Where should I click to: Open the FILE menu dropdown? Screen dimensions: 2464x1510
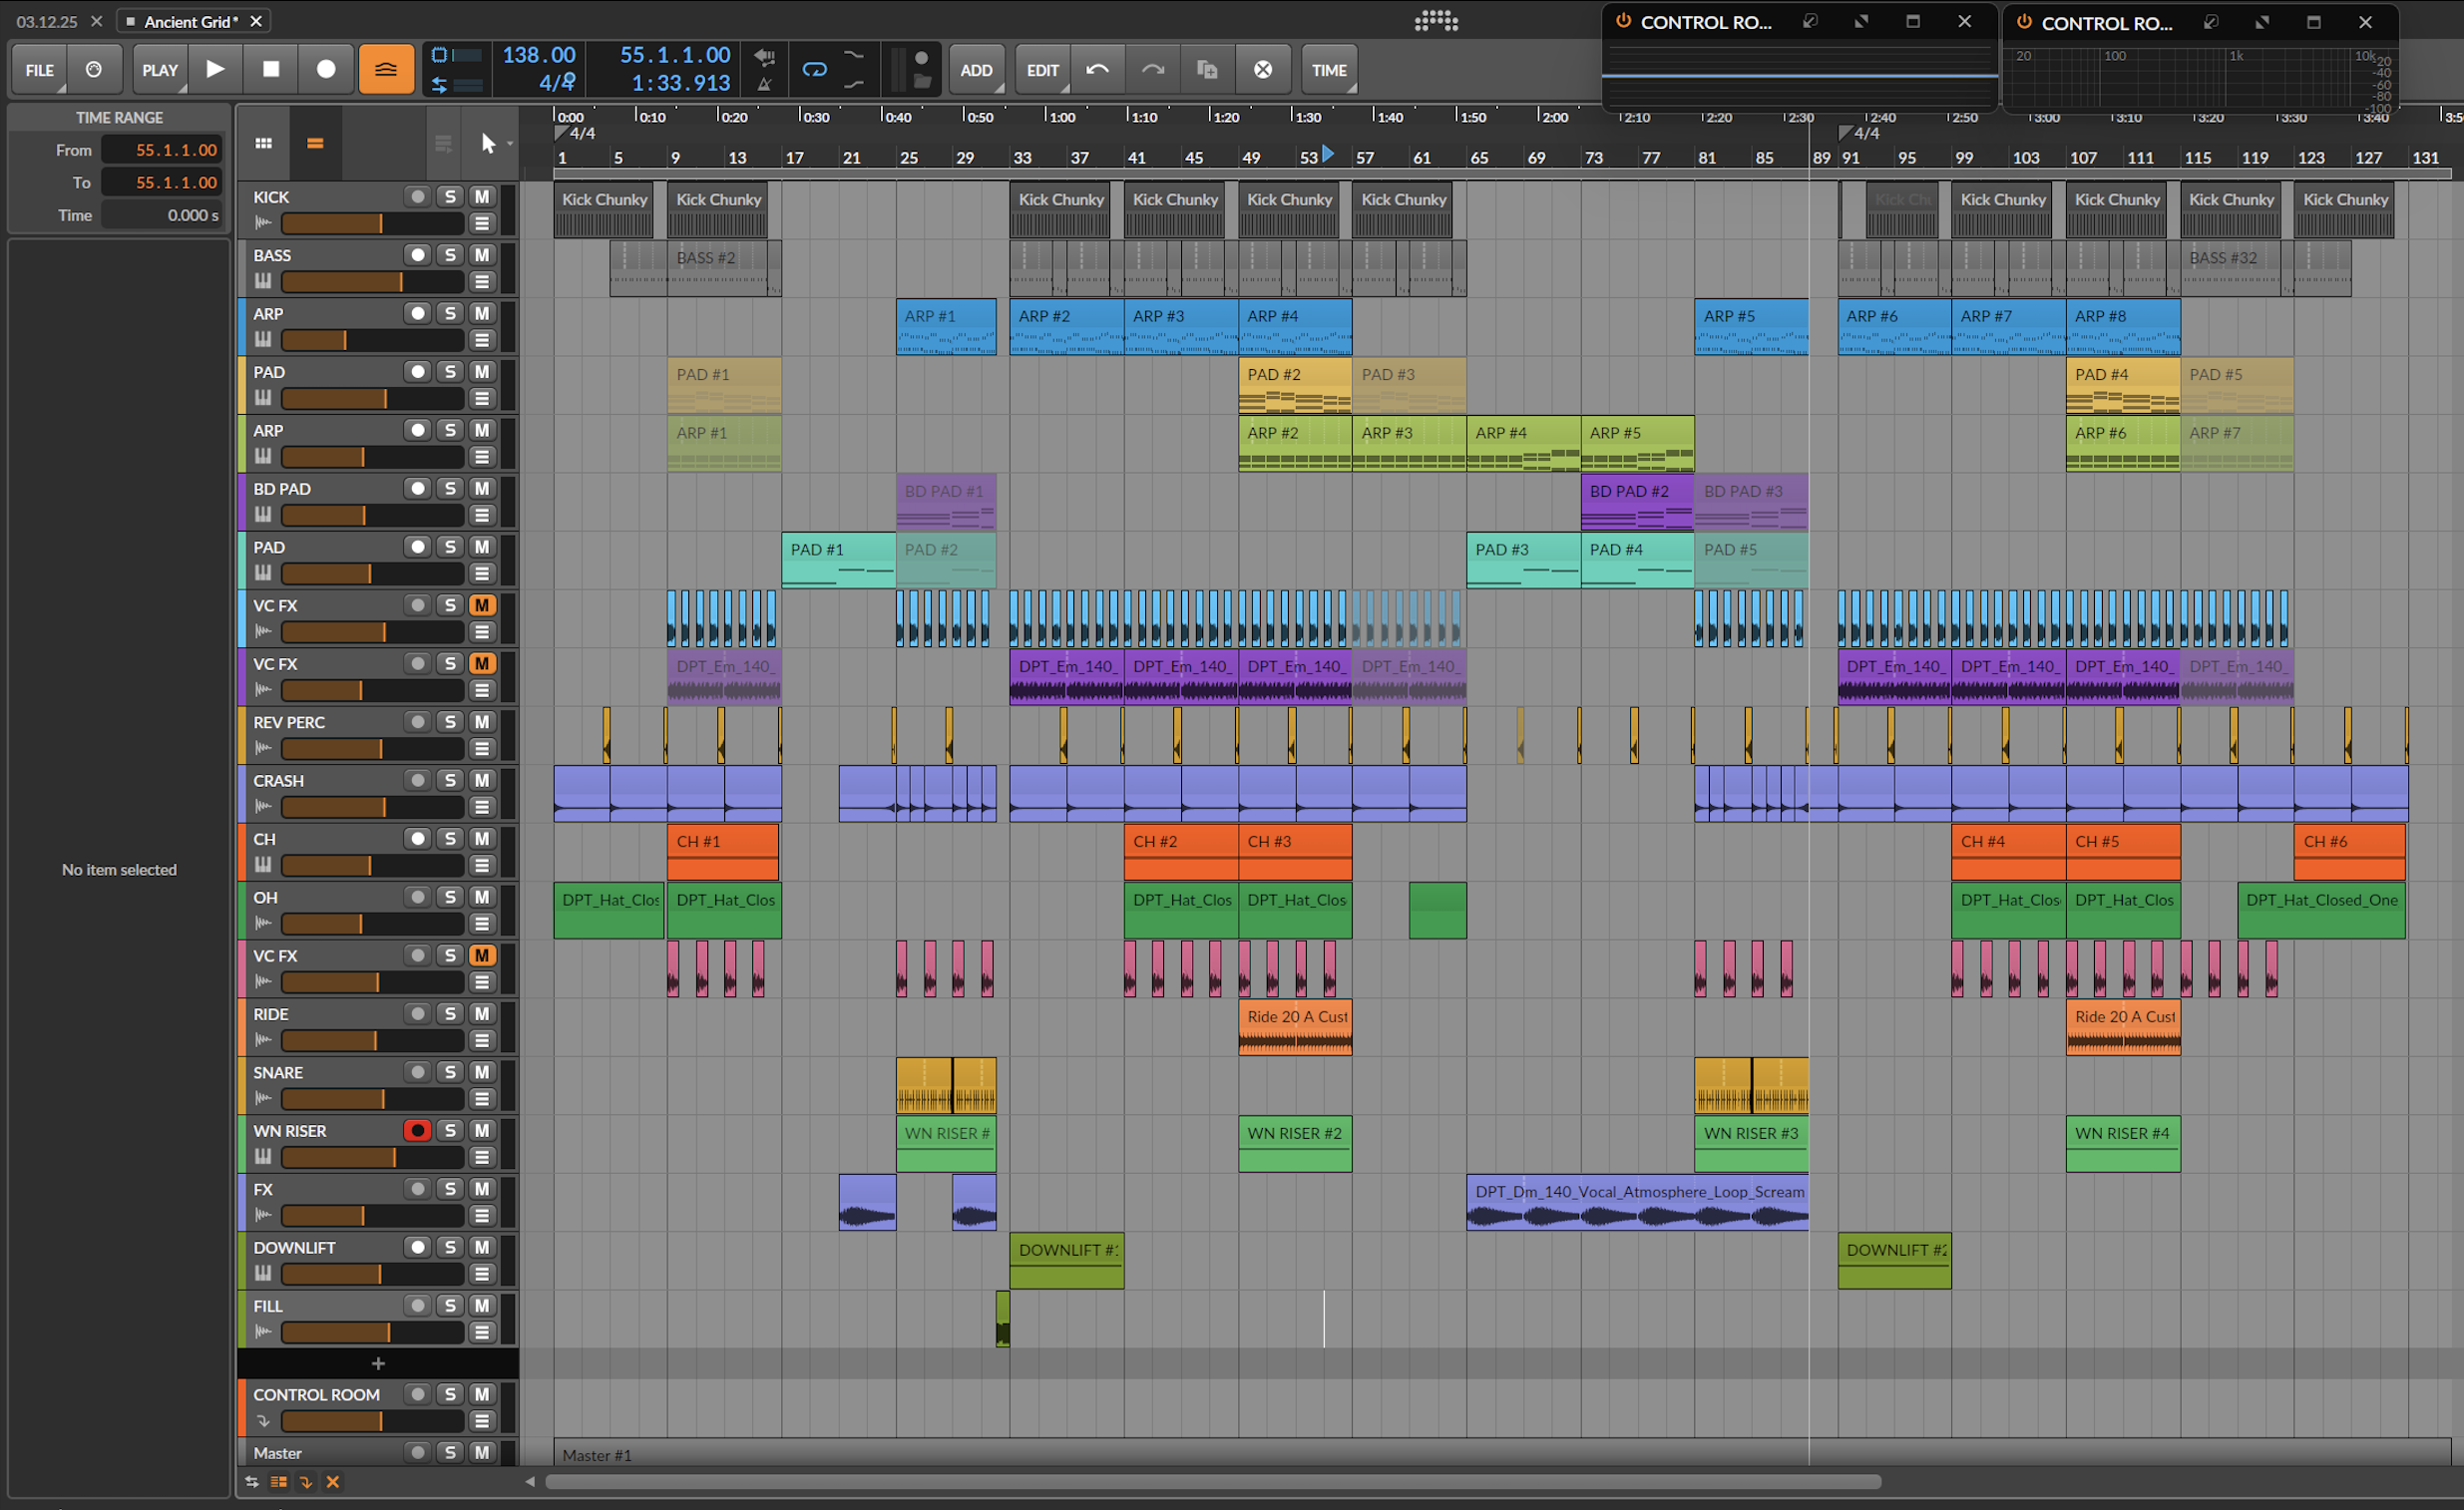pyautogui.click(x=40, y=70)
